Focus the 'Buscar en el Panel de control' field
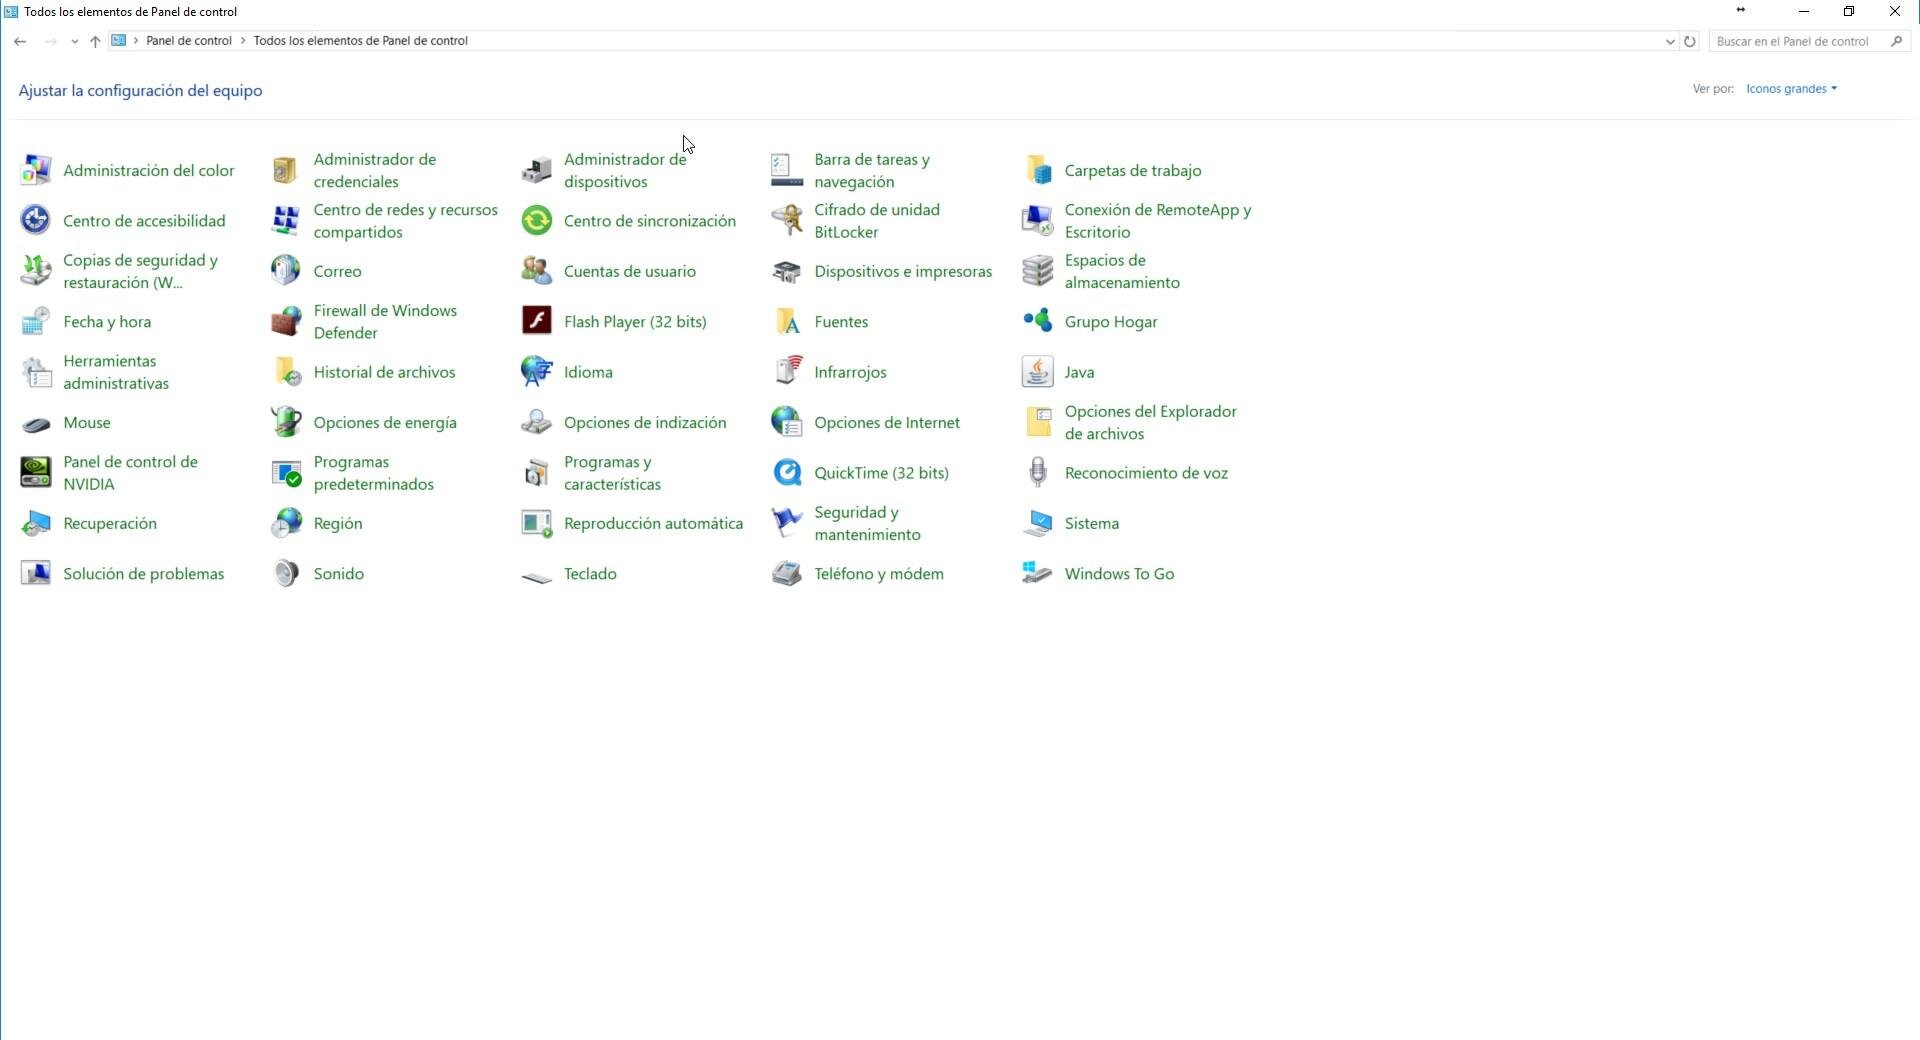This screenshot has width=1920, height=1040. pyautogui.click(x=1795, y=42)
